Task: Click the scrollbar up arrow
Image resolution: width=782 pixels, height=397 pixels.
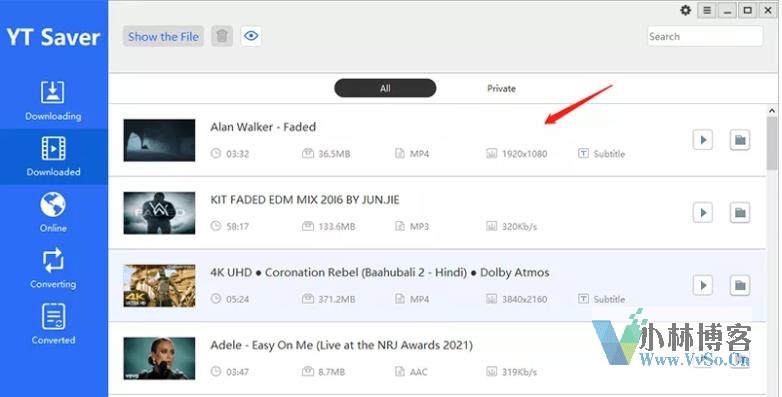Action: coord(772,111)
